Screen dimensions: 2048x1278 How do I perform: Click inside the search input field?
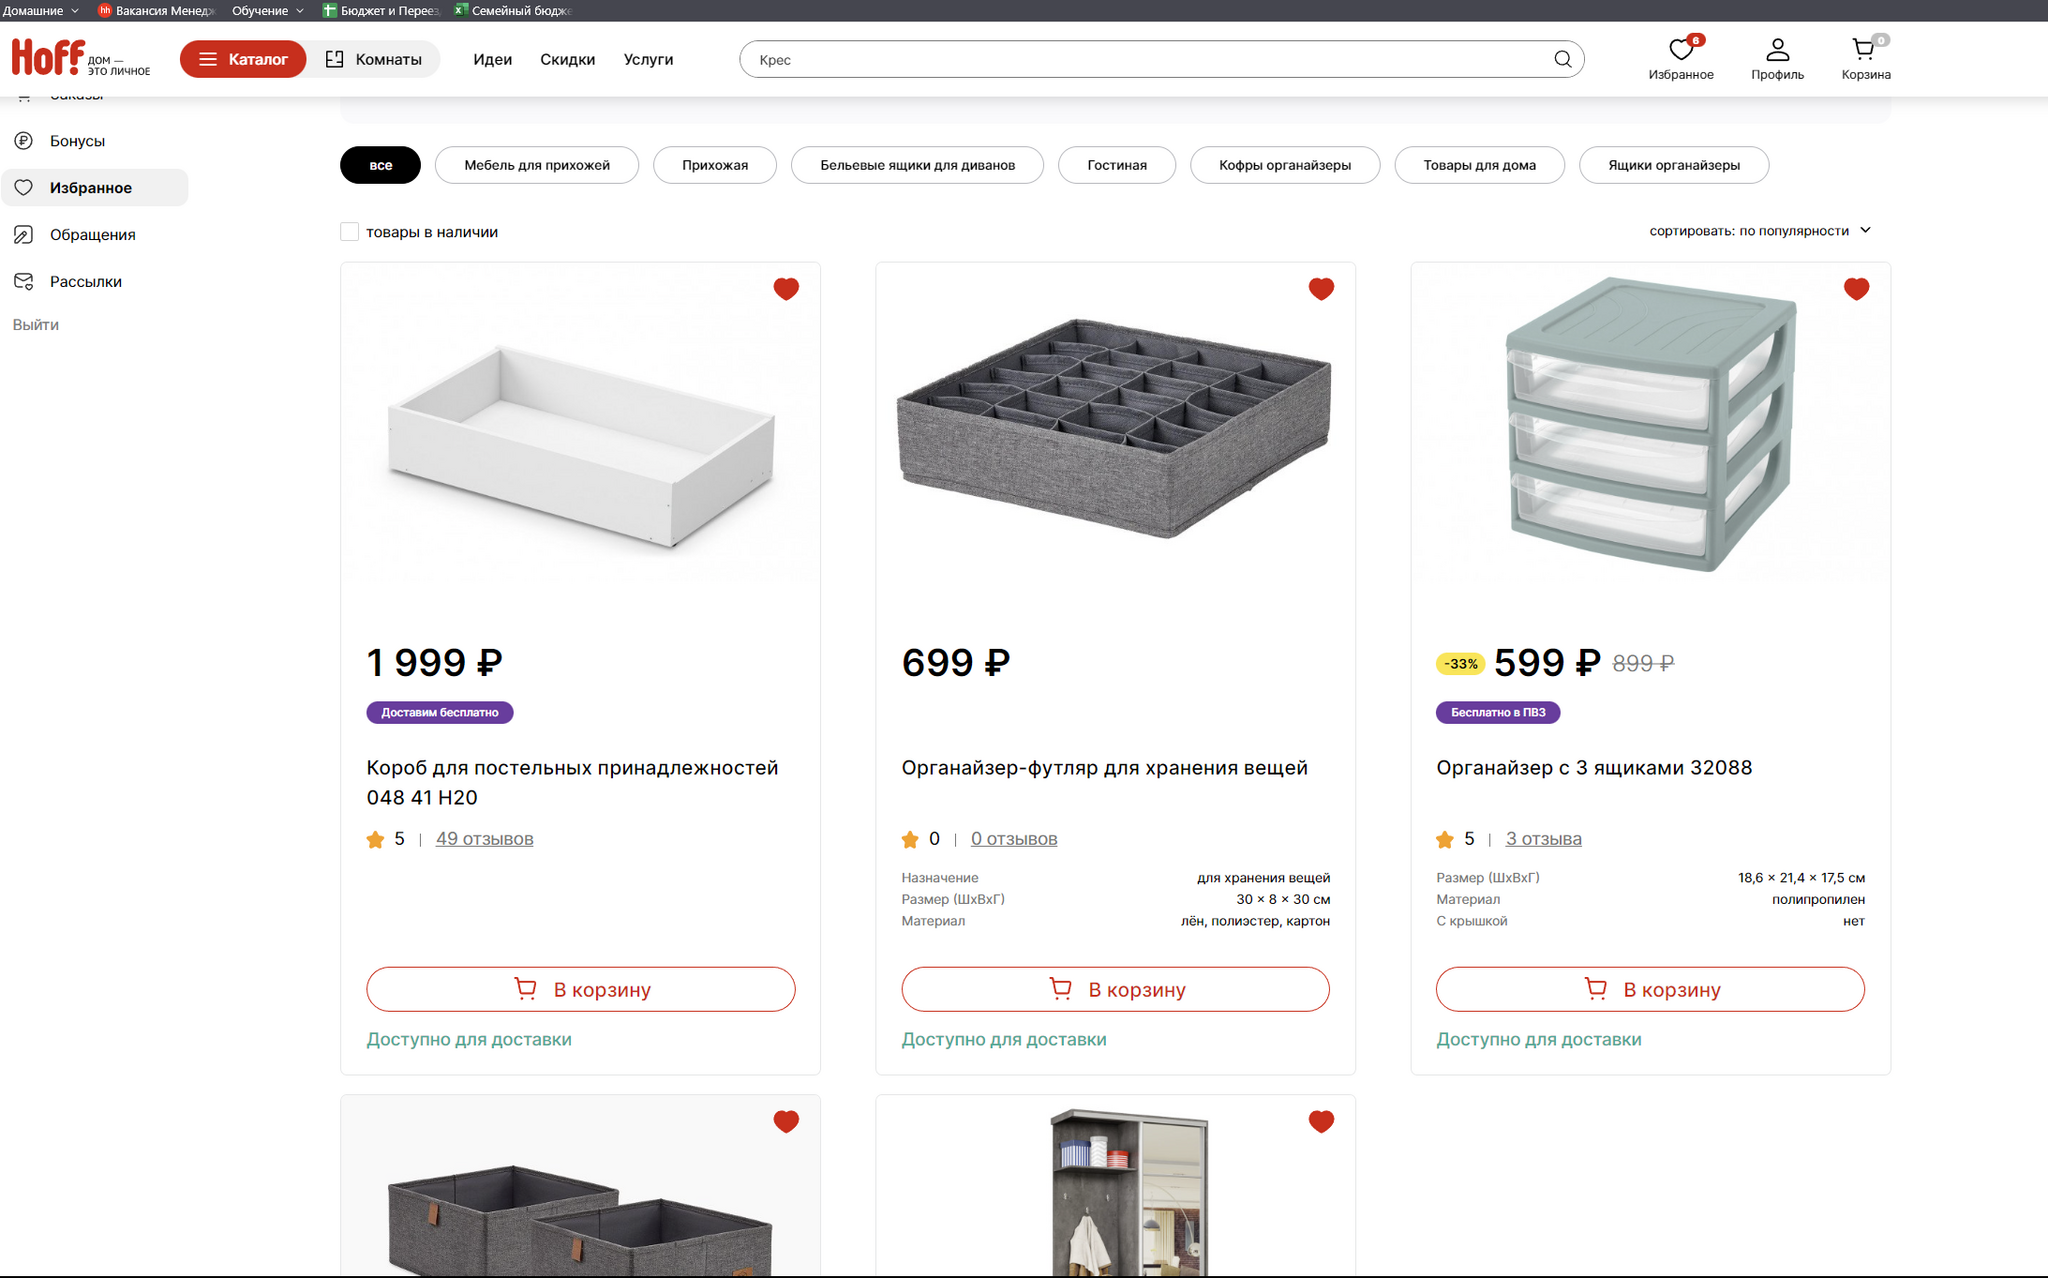(1100, 59)
